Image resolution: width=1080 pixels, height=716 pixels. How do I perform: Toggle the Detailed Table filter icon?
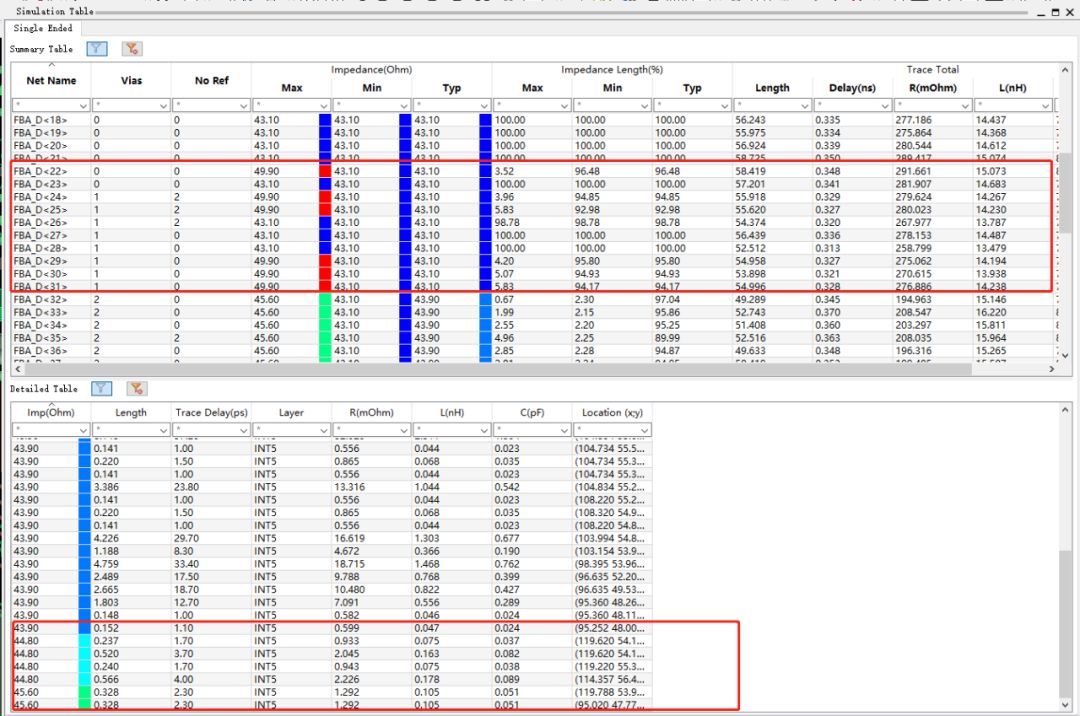[x=101, y=388]
